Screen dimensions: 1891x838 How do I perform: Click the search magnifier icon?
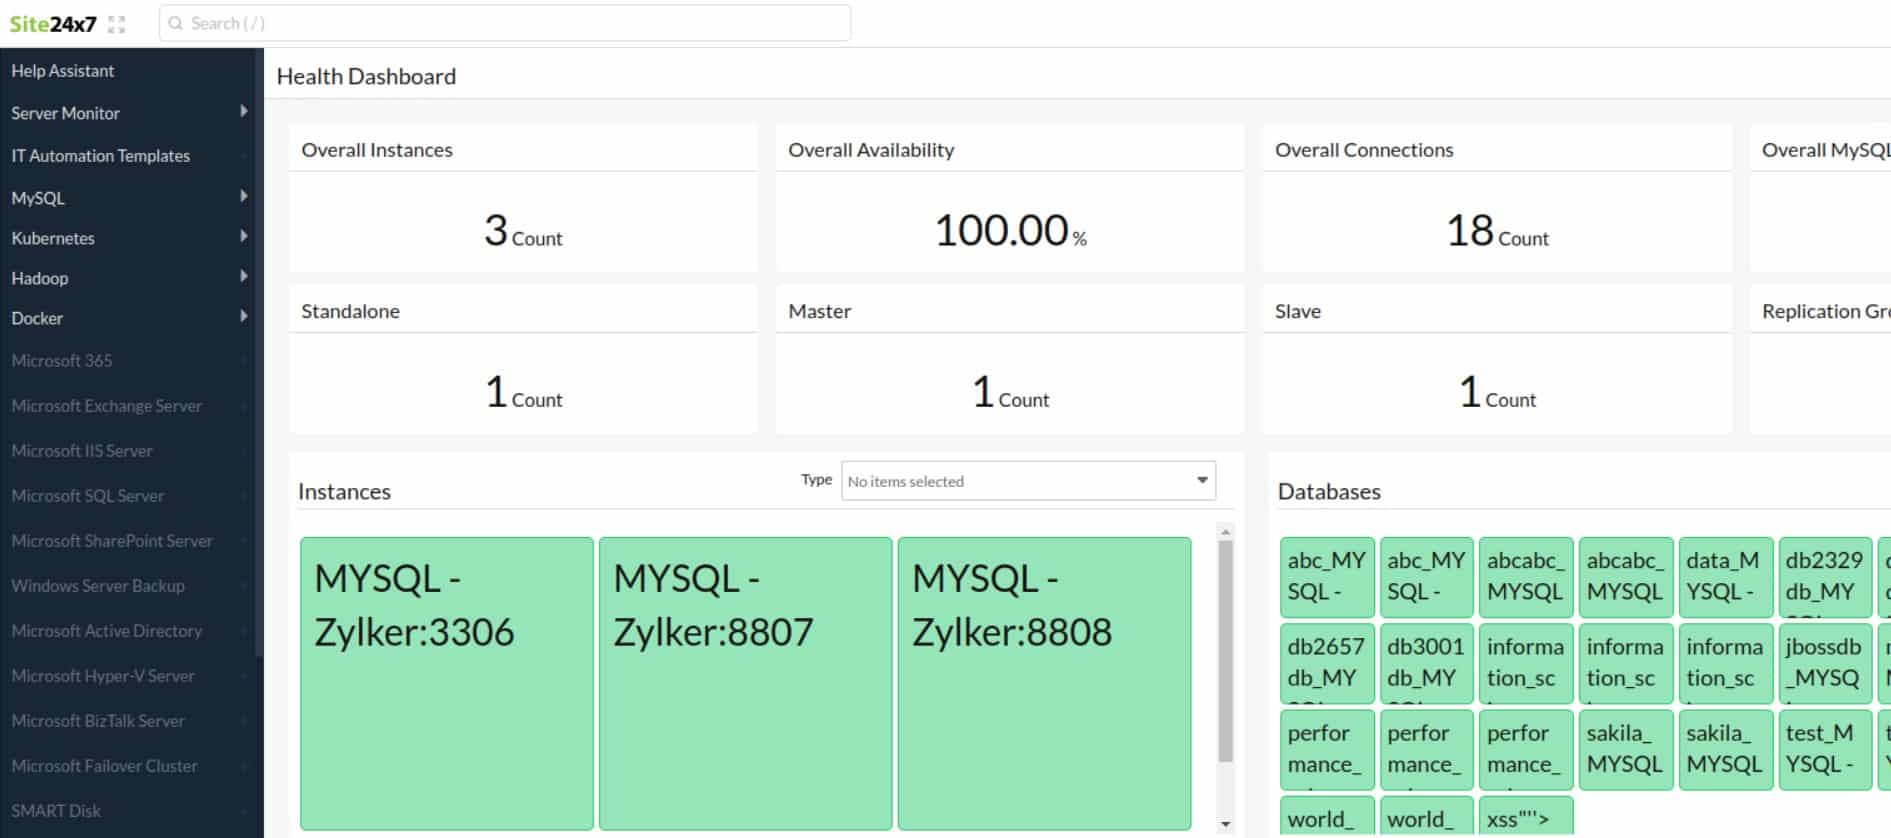(x=176, y=23)
